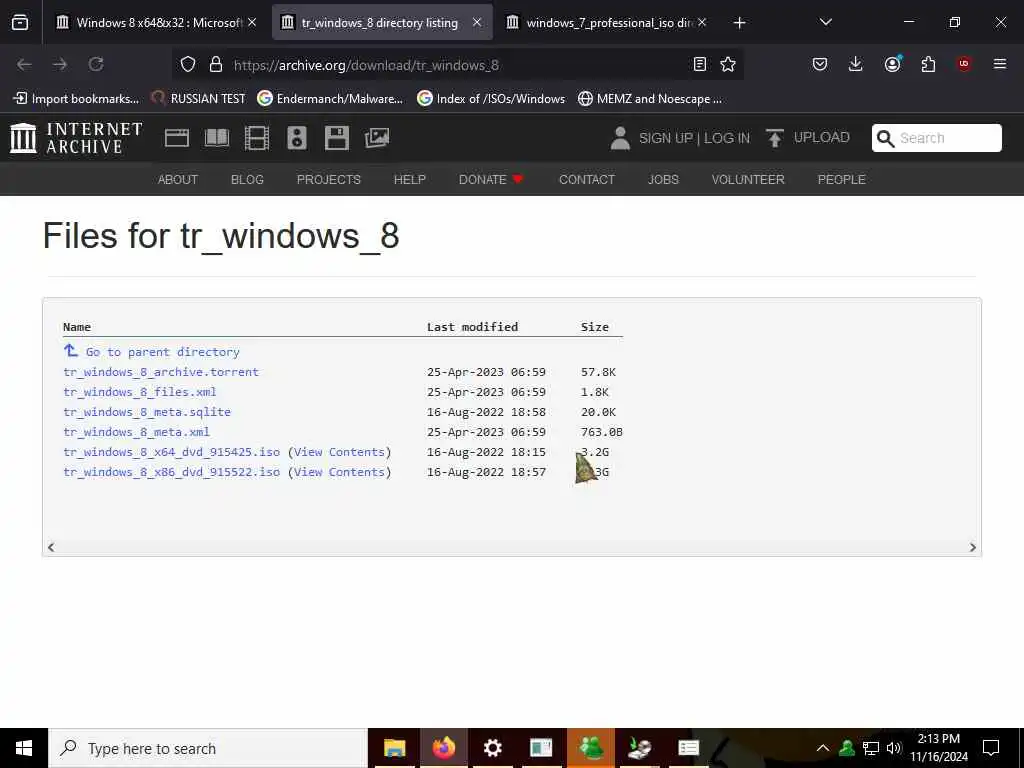
Task: Expand the list all tabs chevron
Action: pos(825,22)
